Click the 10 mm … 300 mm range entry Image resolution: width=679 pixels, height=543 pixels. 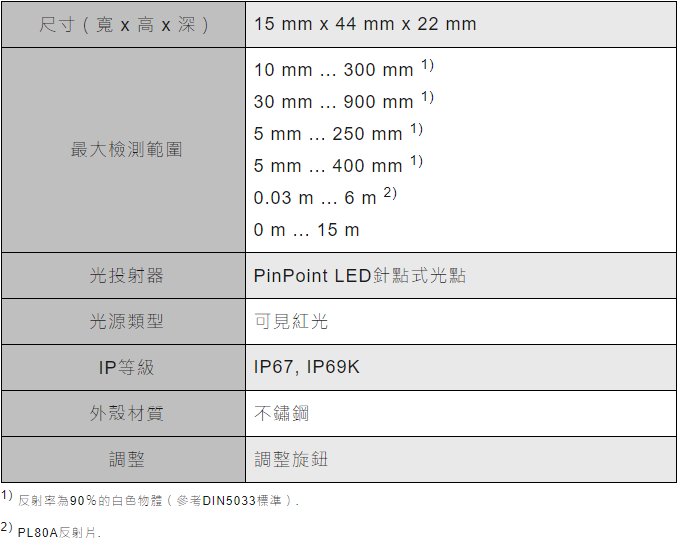coord(334,70)
